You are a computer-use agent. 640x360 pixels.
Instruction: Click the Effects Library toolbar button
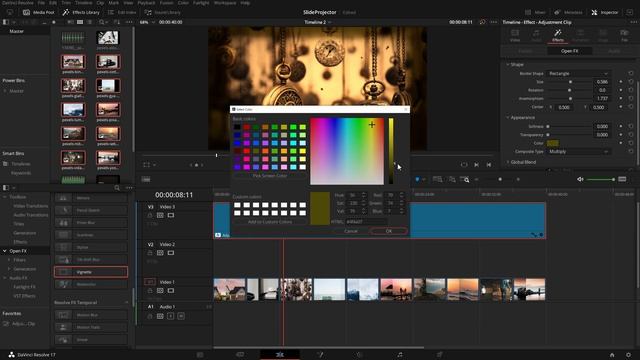(x=81, y=12)
